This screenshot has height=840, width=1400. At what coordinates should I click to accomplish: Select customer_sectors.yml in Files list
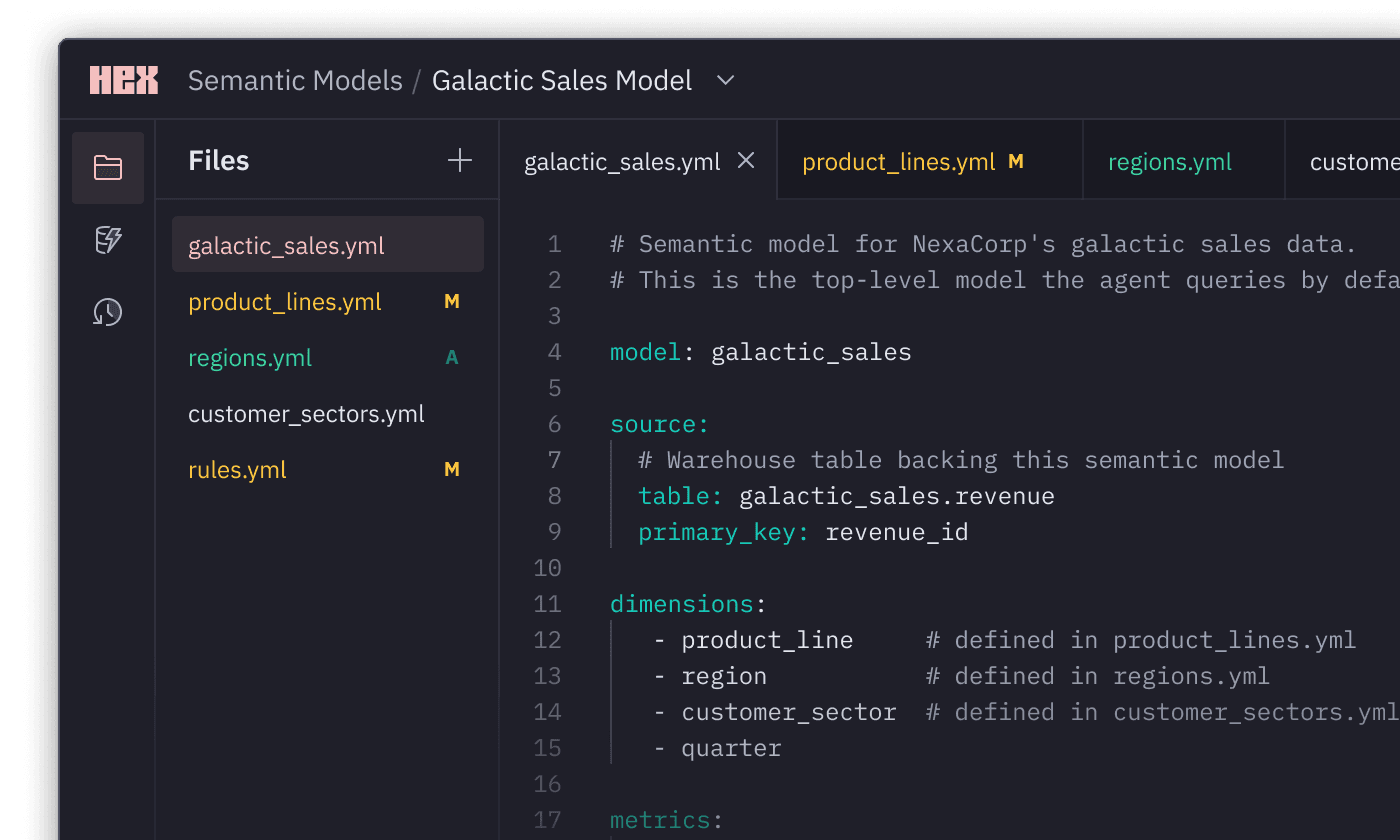[328, 413]
